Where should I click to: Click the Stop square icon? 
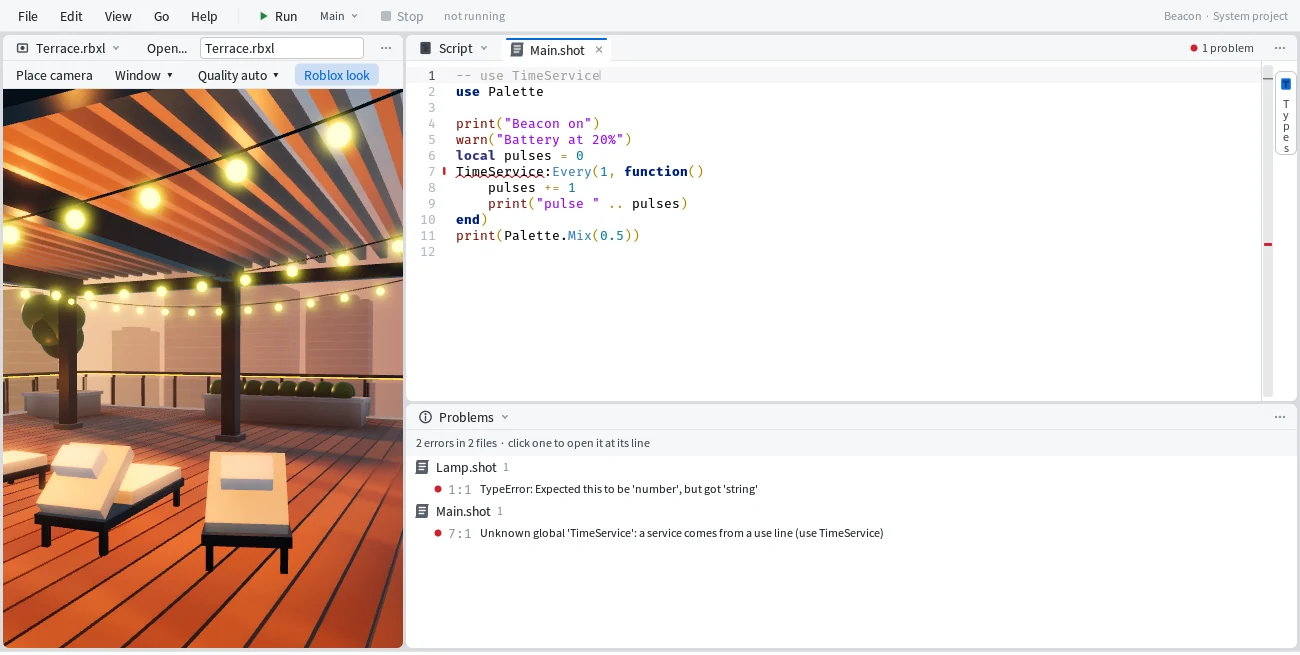pos(386,16)
